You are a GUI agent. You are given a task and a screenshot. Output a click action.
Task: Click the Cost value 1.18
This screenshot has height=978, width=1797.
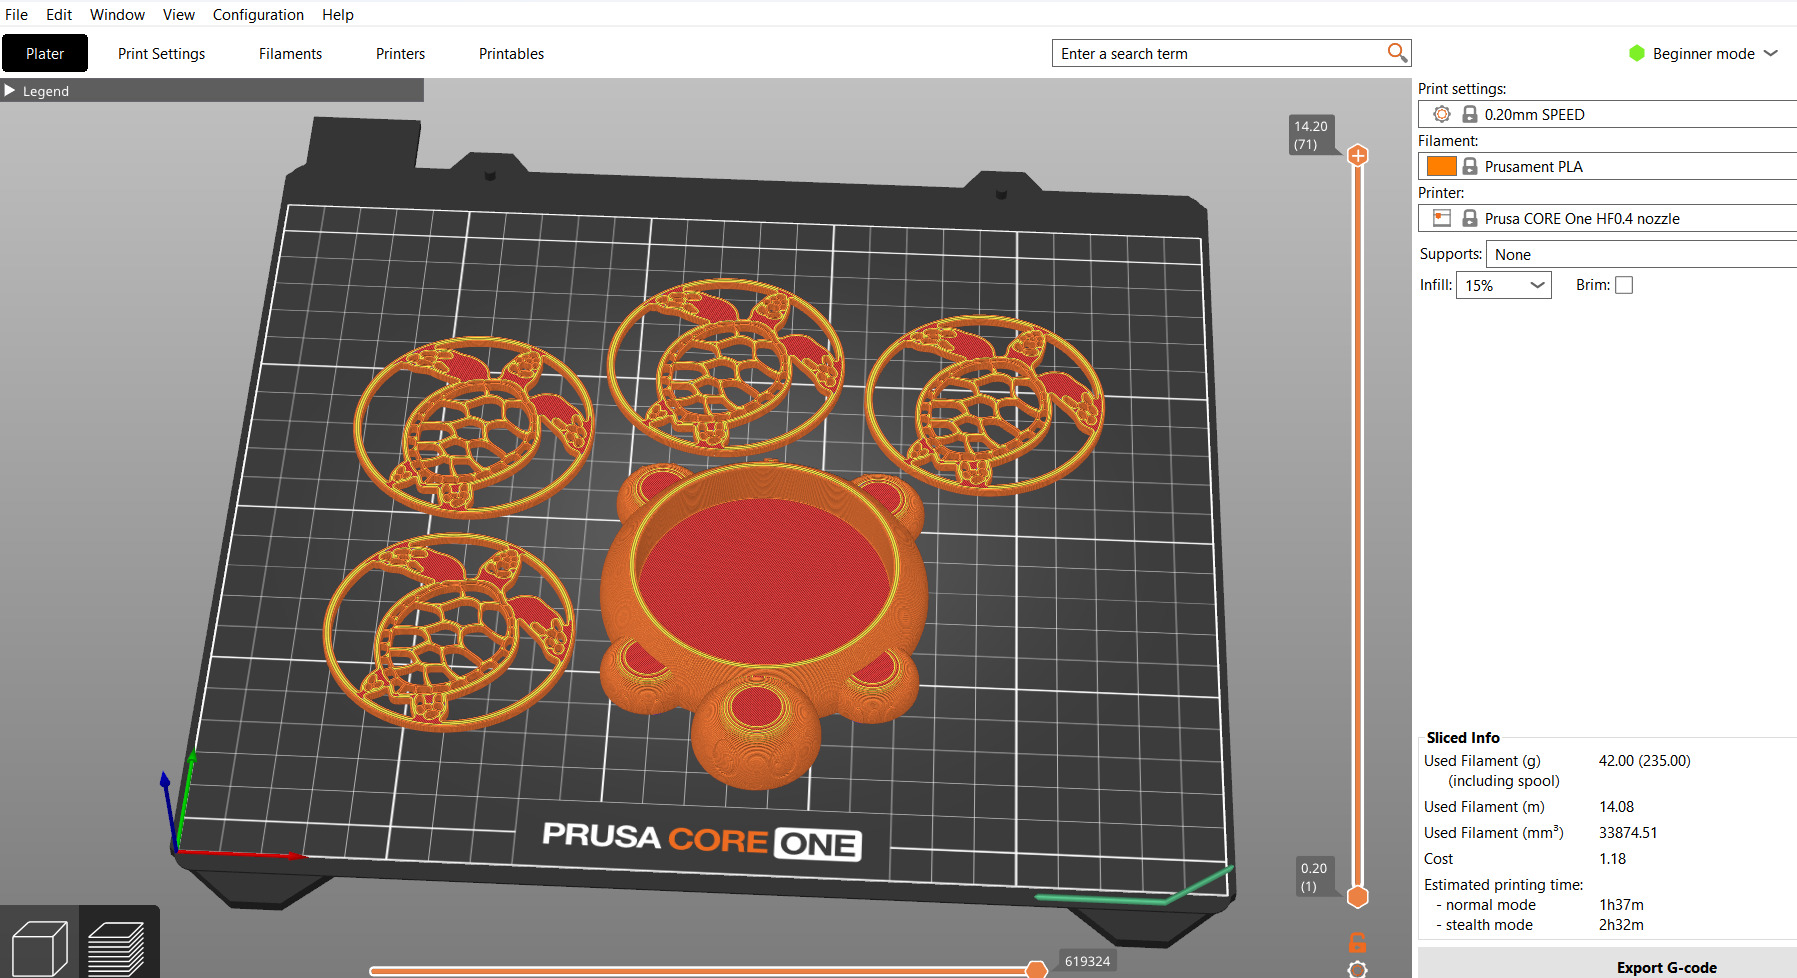(x=1612, y=858)
